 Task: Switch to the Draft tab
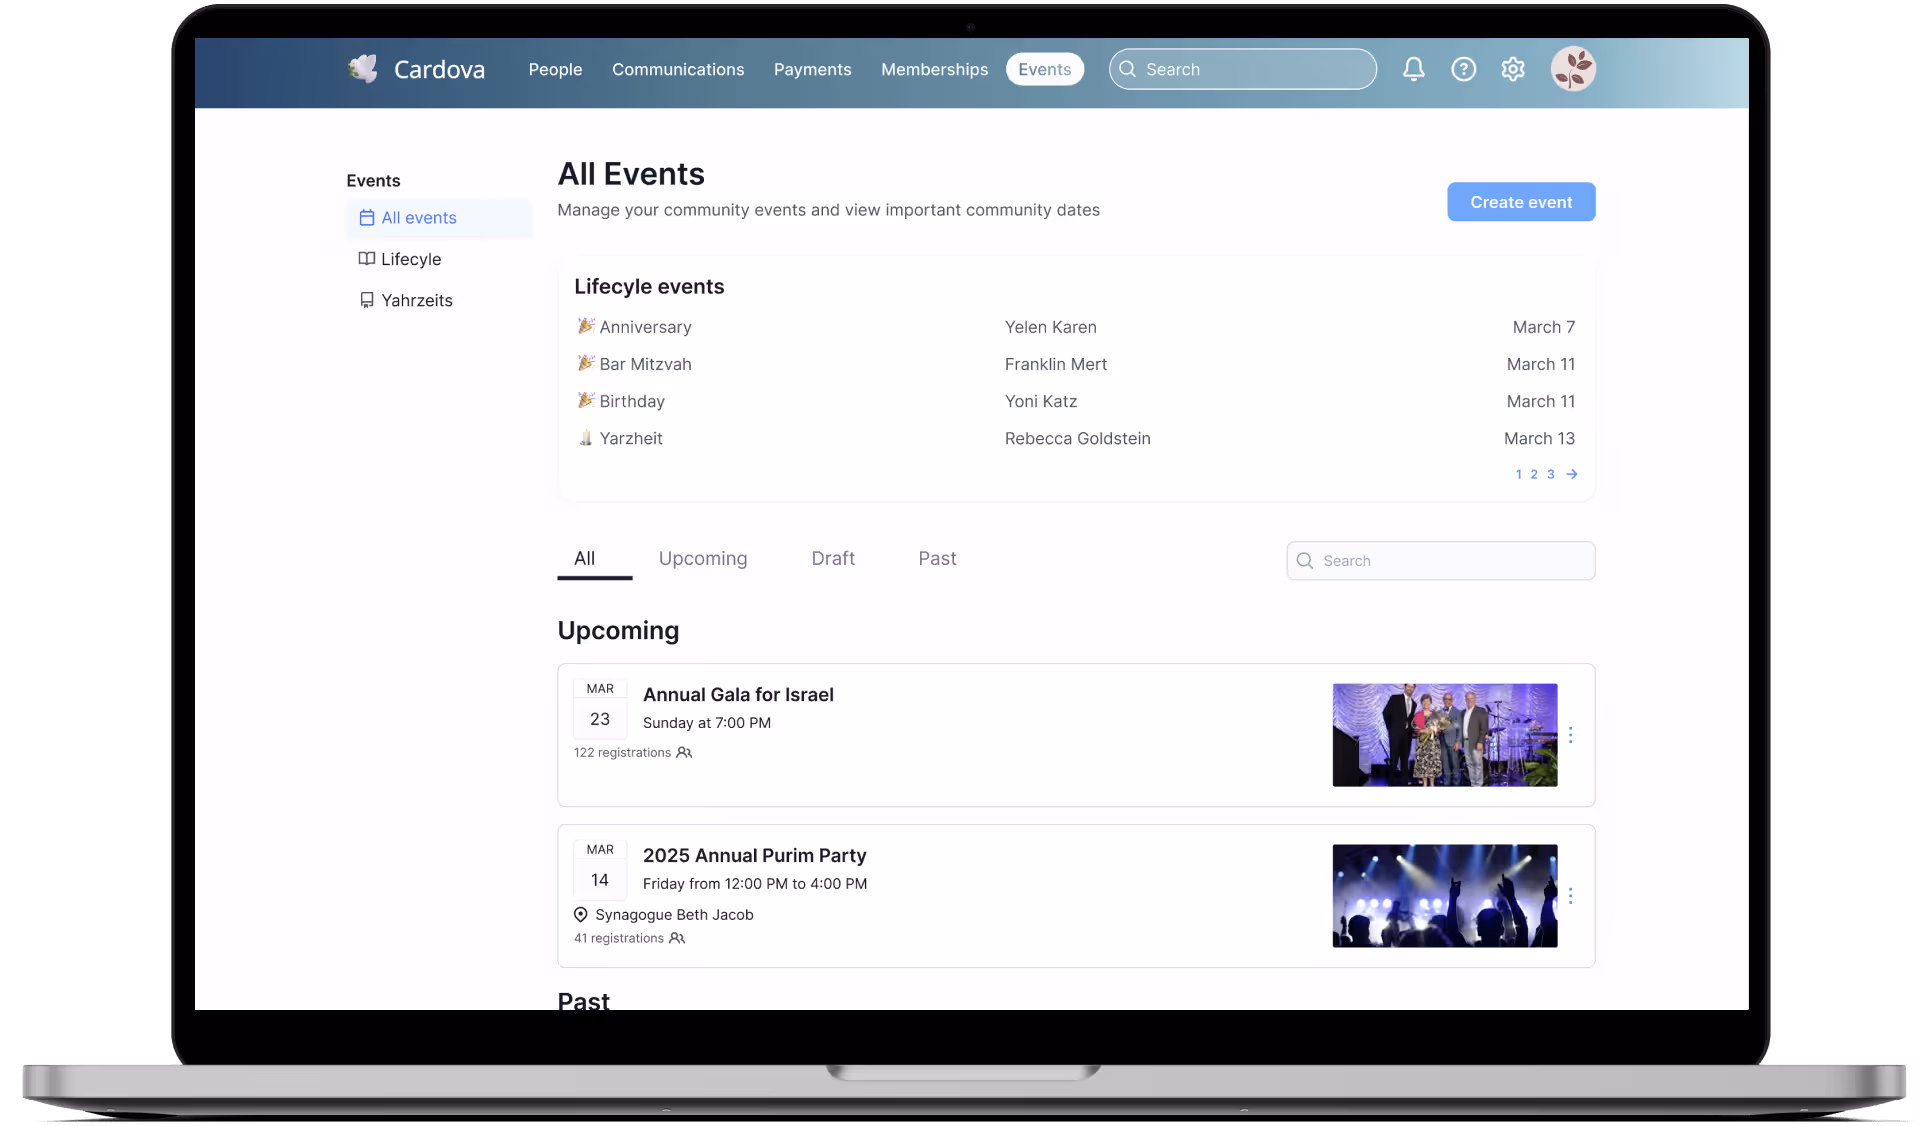tap(833, 559)
